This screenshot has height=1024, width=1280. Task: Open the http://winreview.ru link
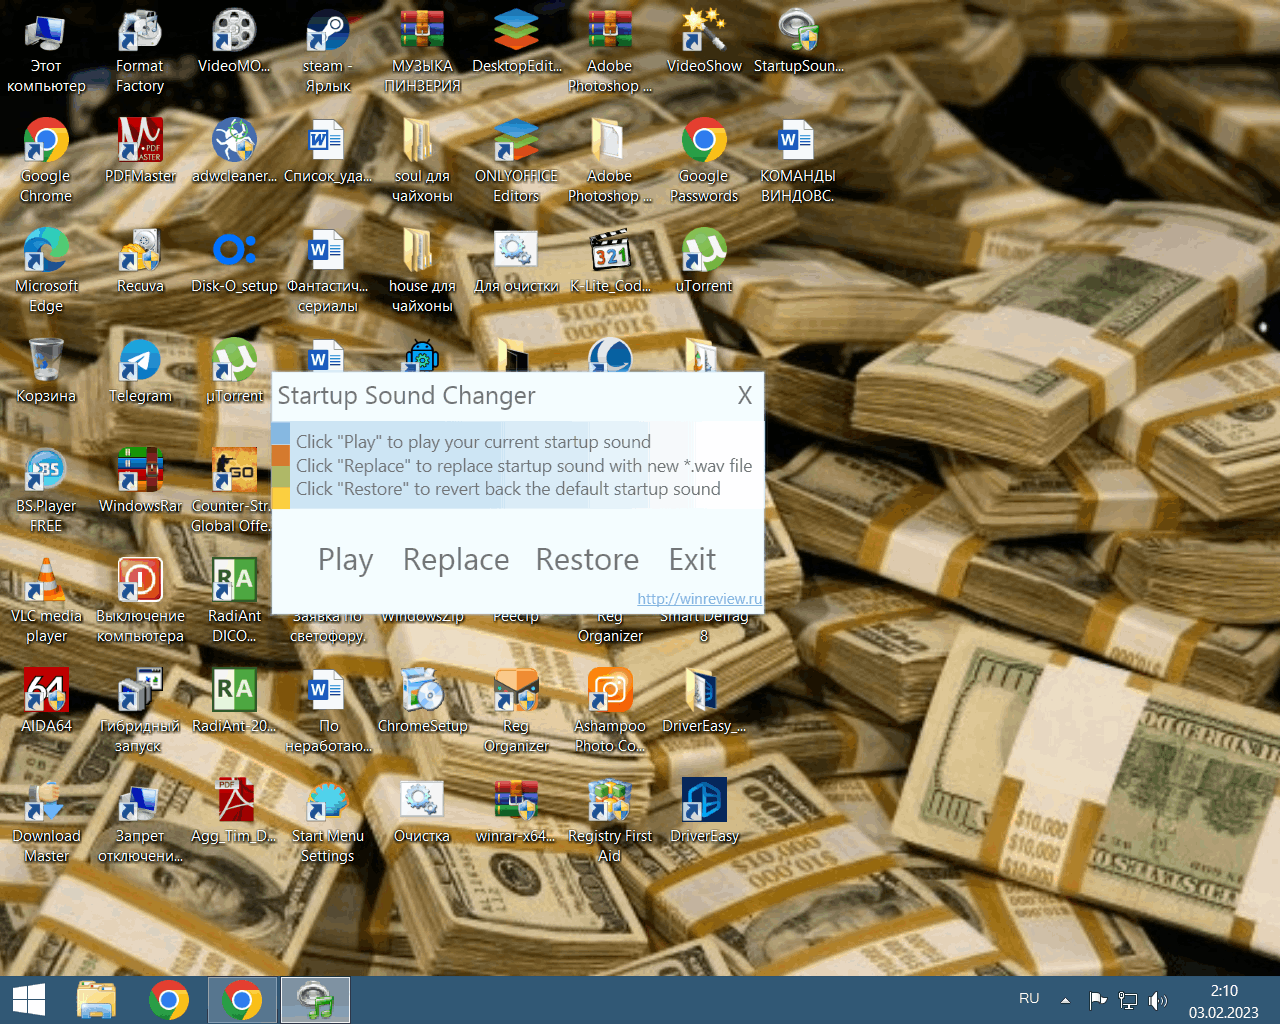click(x=699, y=599)
